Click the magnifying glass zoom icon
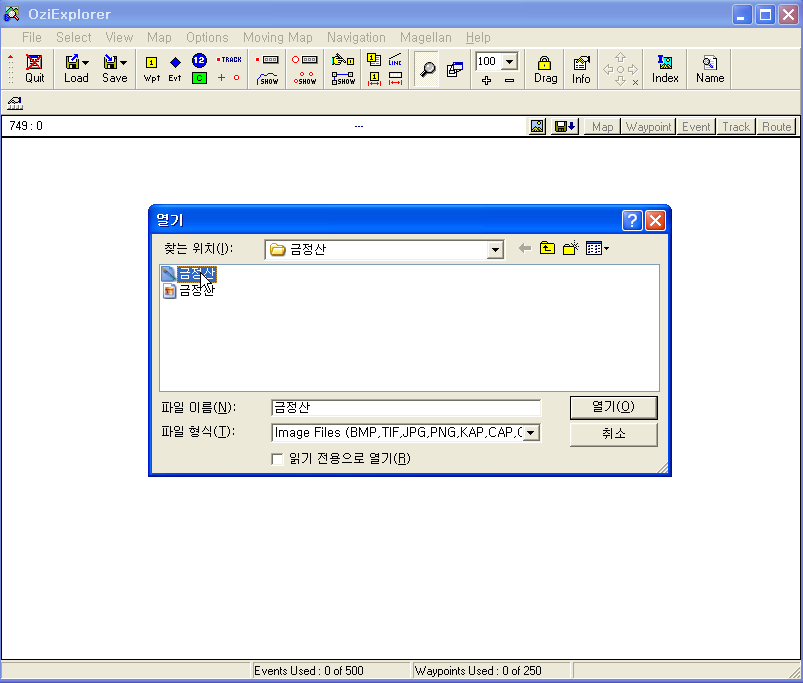Image resolution: width=803 pixels, height=683 pixels. pyautogui.click(x=427, y=69)
